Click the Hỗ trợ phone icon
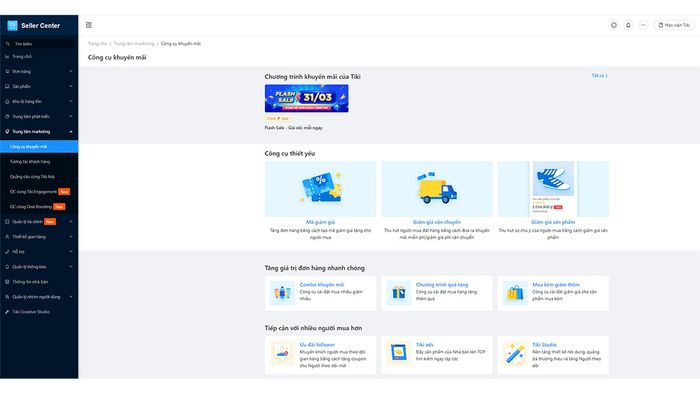This screenshot has height=394, width=700. [x=7, y=252]
